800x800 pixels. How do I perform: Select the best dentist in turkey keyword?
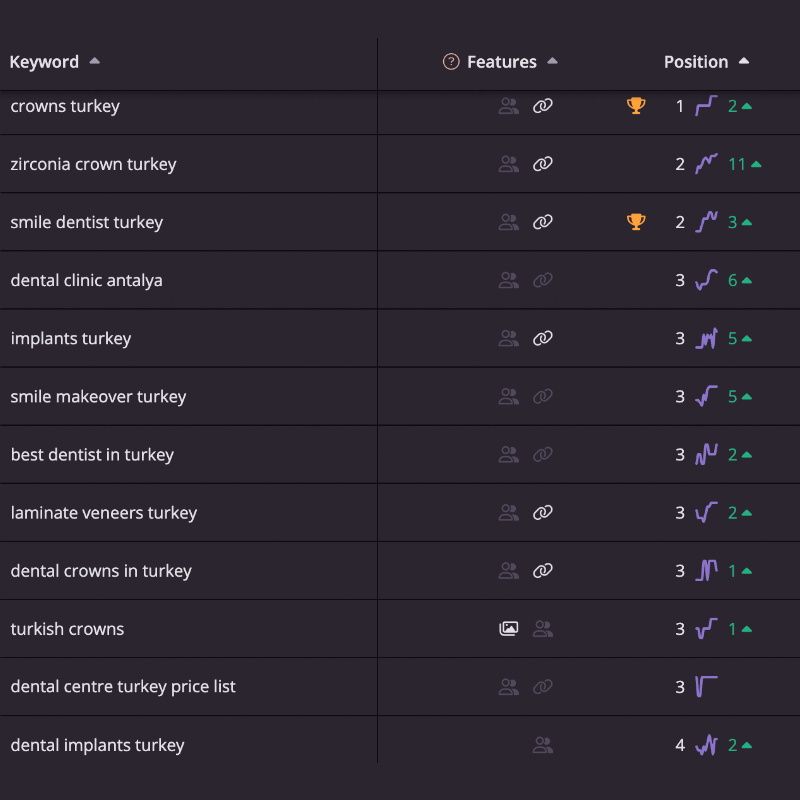[x=92, y=455]
